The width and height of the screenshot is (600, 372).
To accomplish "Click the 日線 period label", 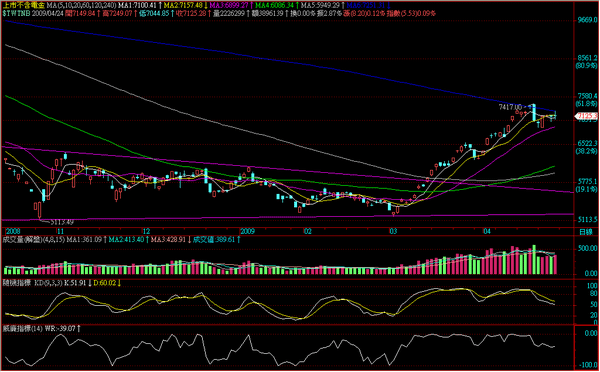I will 585,232.
